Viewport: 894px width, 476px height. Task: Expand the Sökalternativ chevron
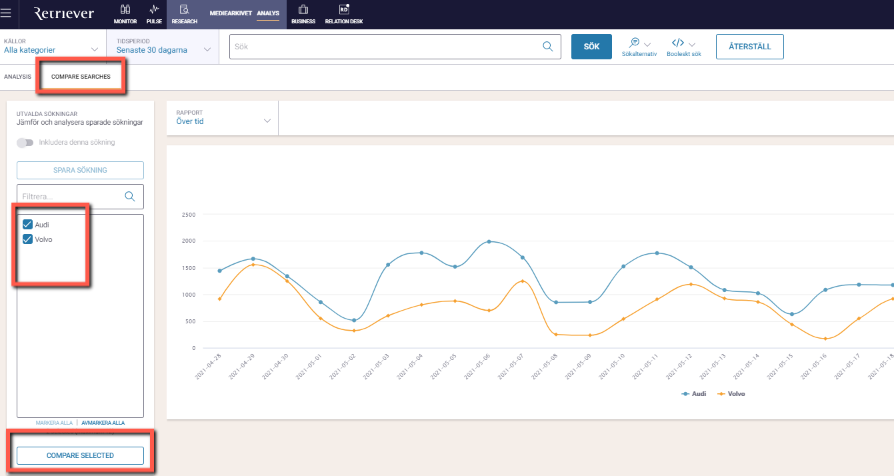click(x=647, y=44)
